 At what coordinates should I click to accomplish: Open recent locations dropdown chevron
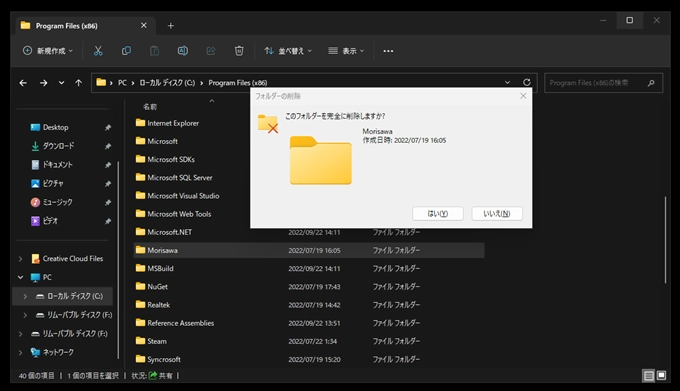[x=61, y=83]
